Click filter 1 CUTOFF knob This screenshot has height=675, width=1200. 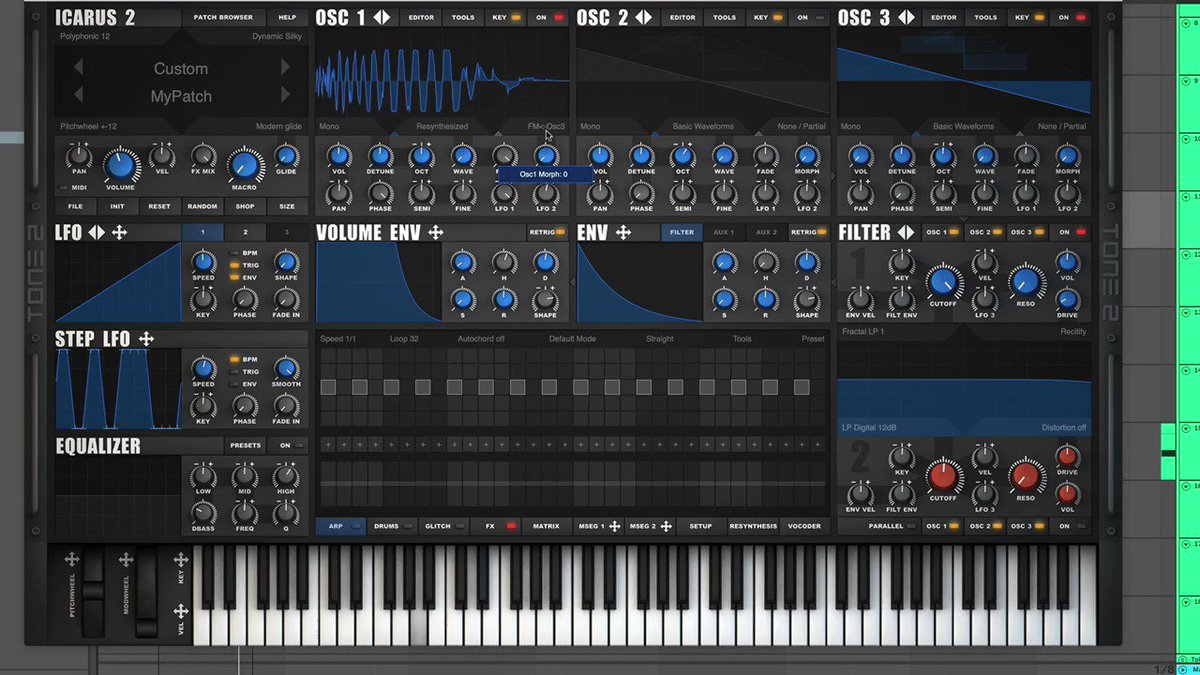click(944, 283)
